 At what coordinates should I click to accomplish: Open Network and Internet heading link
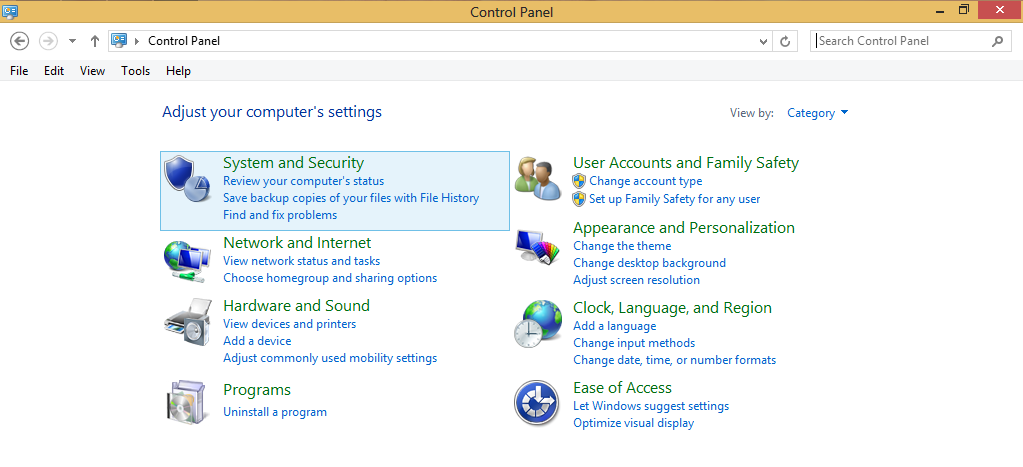coord(297,243)
